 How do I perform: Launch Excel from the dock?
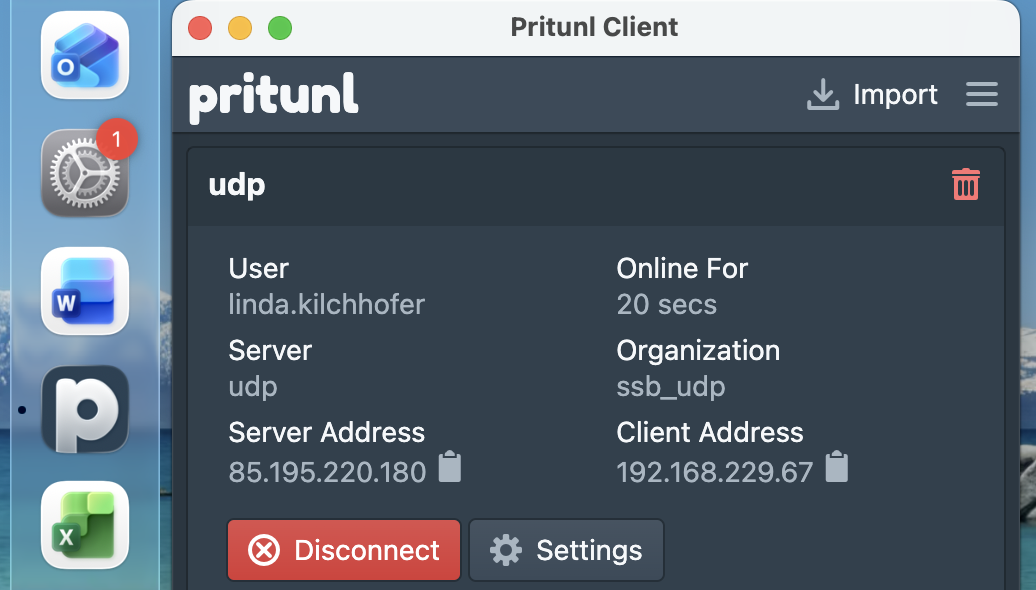(x=85, y=525)
